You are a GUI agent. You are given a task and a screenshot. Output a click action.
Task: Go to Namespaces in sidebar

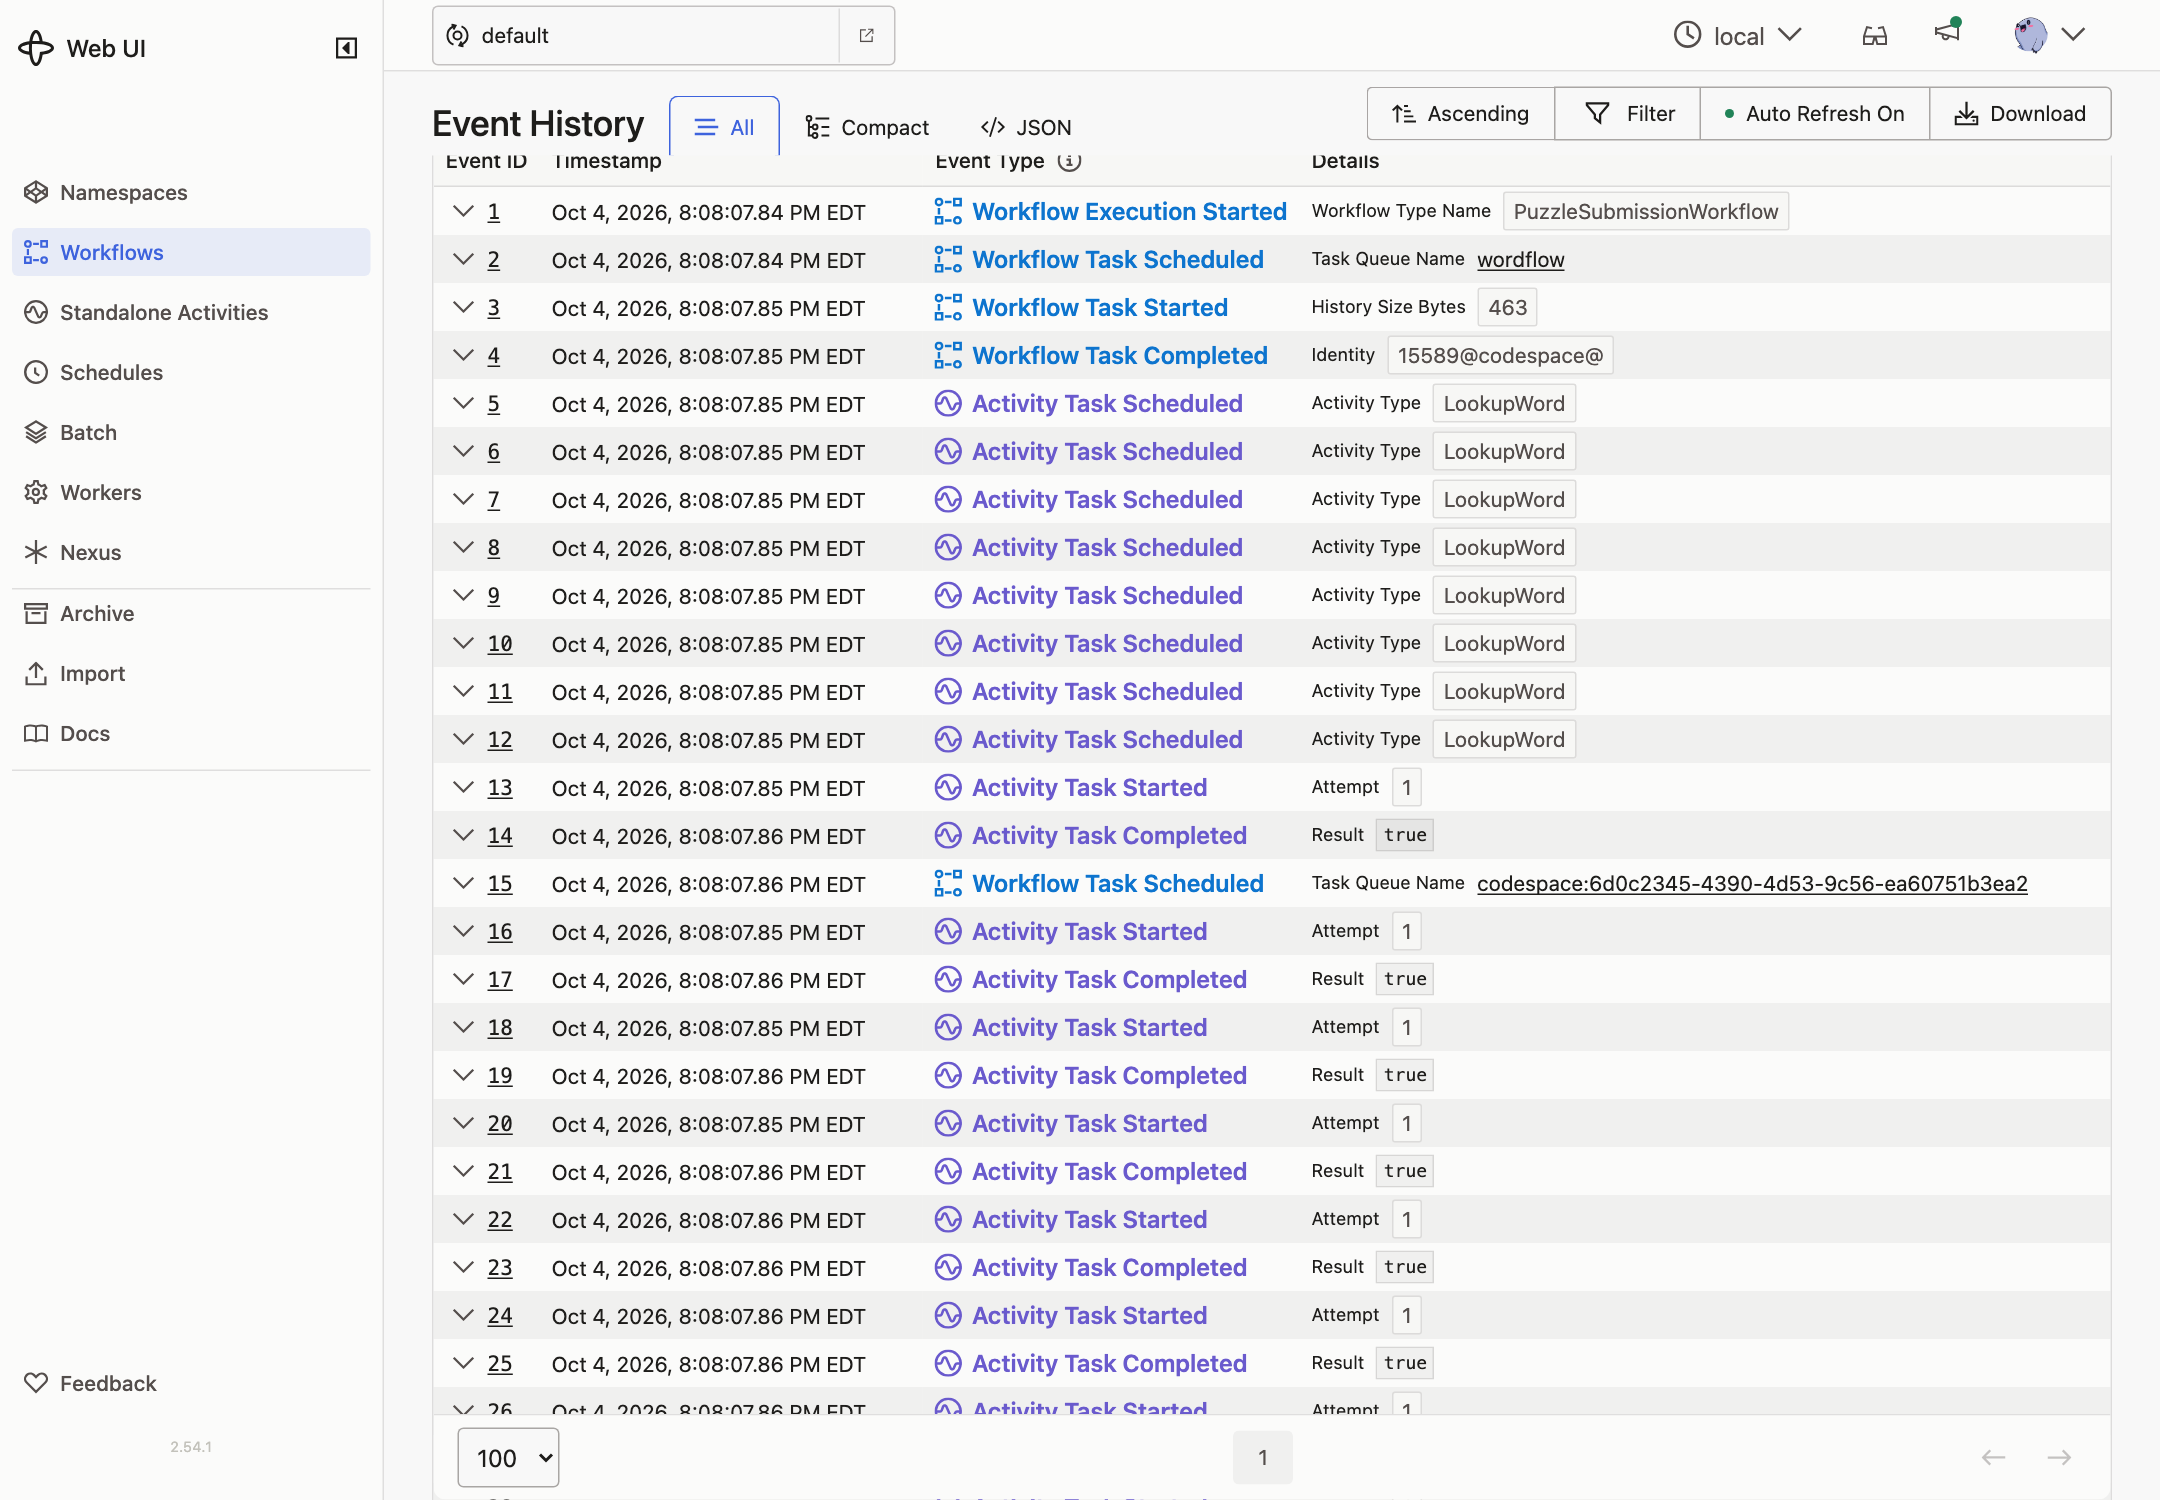pos(191,192)
